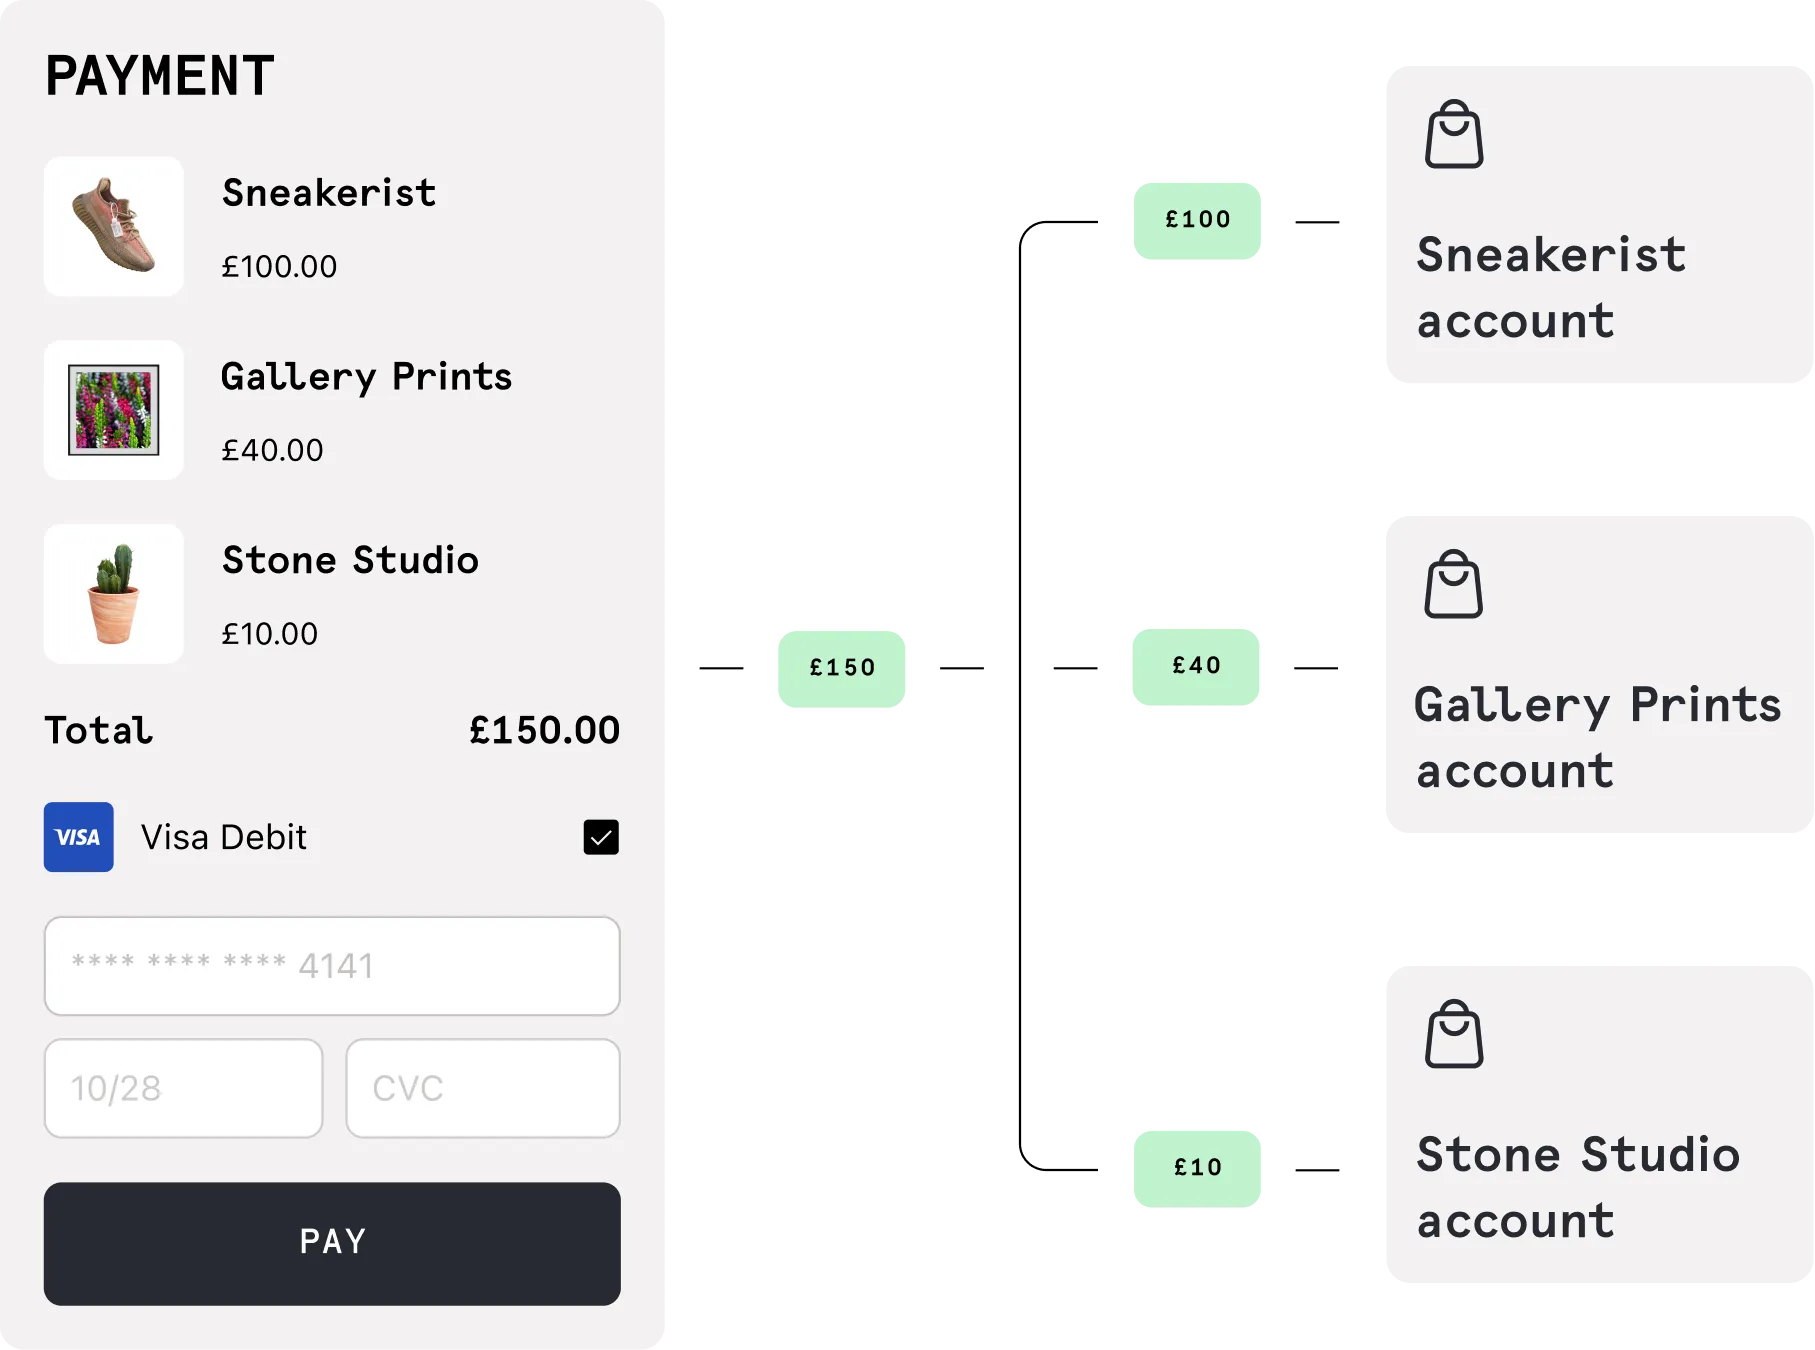Click the card number input field
Viewport: 1815px width, 1350px height.
point(332,966)
